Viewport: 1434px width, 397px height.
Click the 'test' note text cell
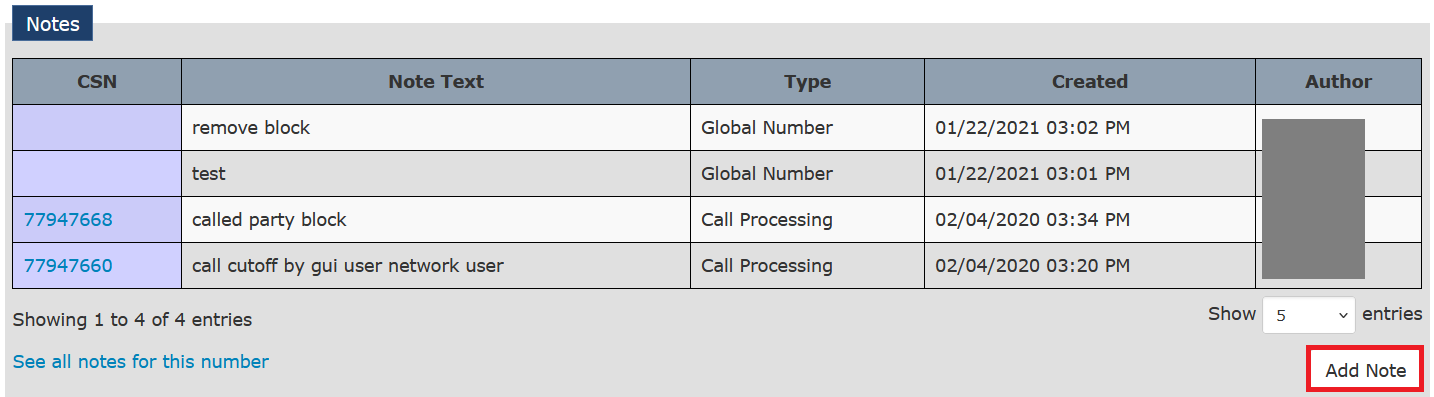pos(436,174)
